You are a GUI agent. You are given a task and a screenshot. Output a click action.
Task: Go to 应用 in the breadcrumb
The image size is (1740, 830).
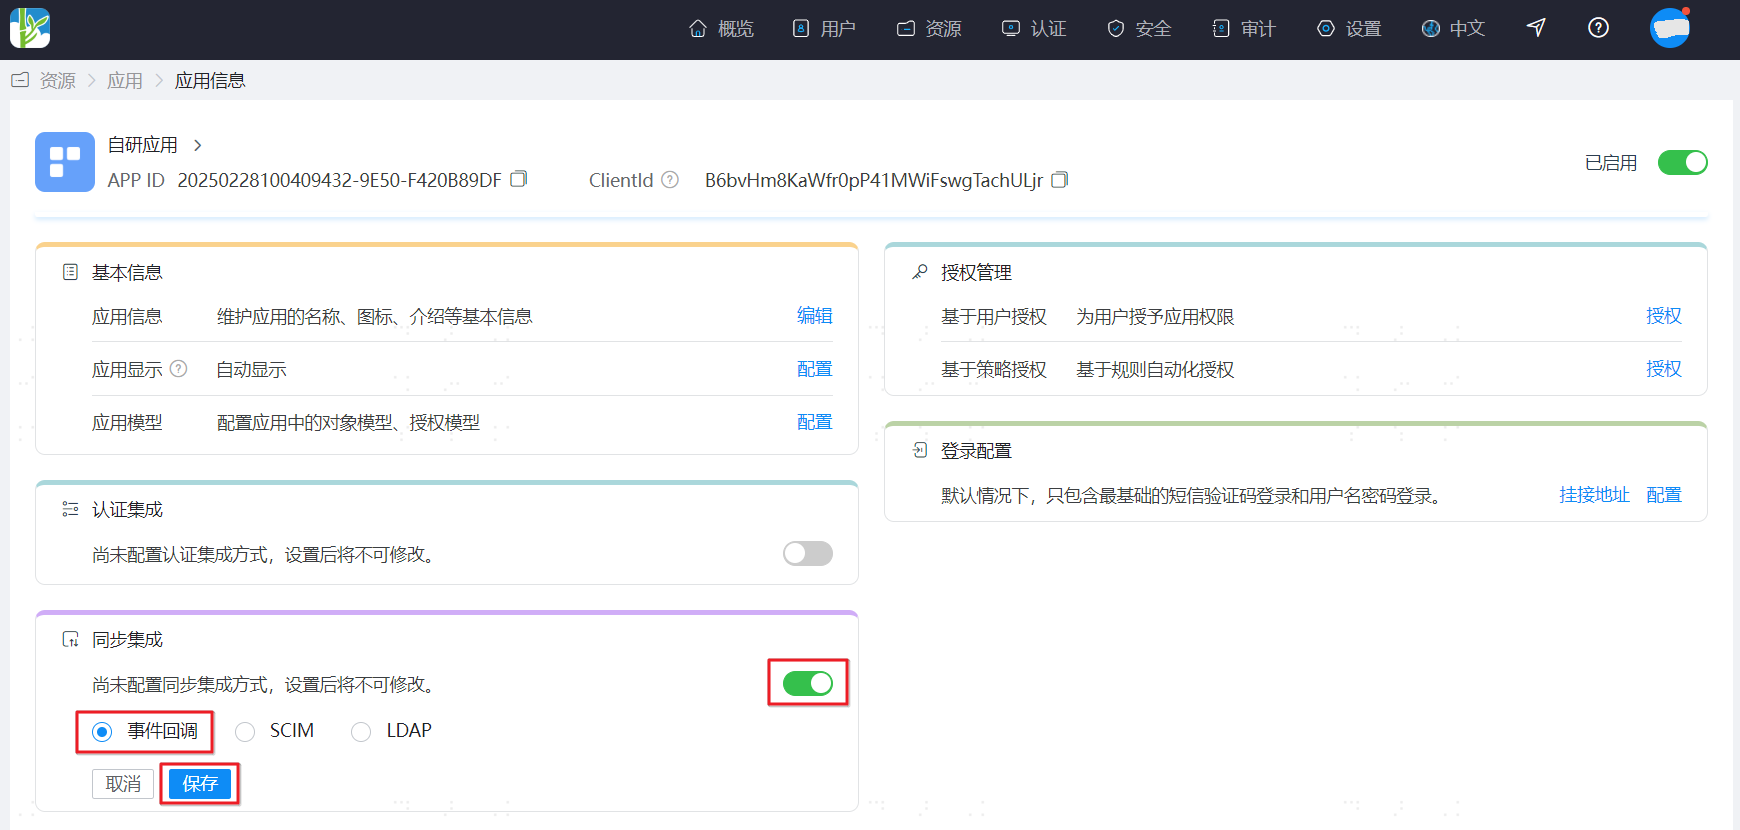125,81
